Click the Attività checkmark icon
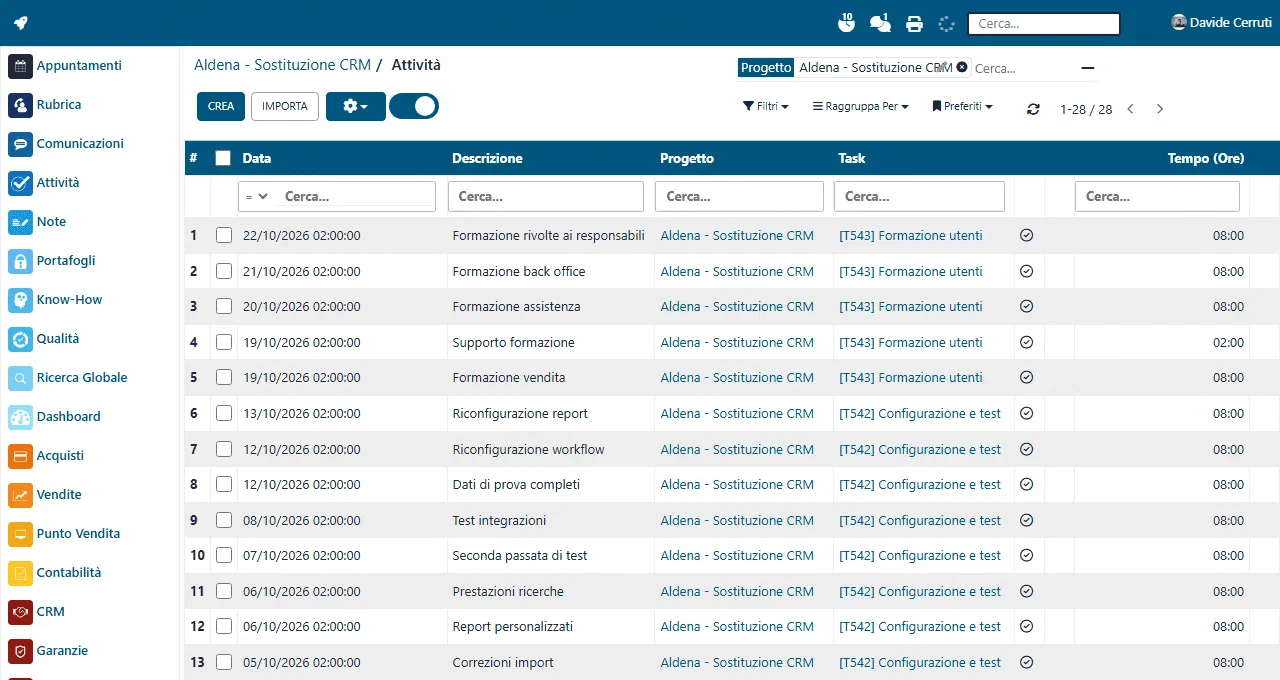Image resolution: width=1280 pixels, height=680 pixels. (x=21, y=183)
